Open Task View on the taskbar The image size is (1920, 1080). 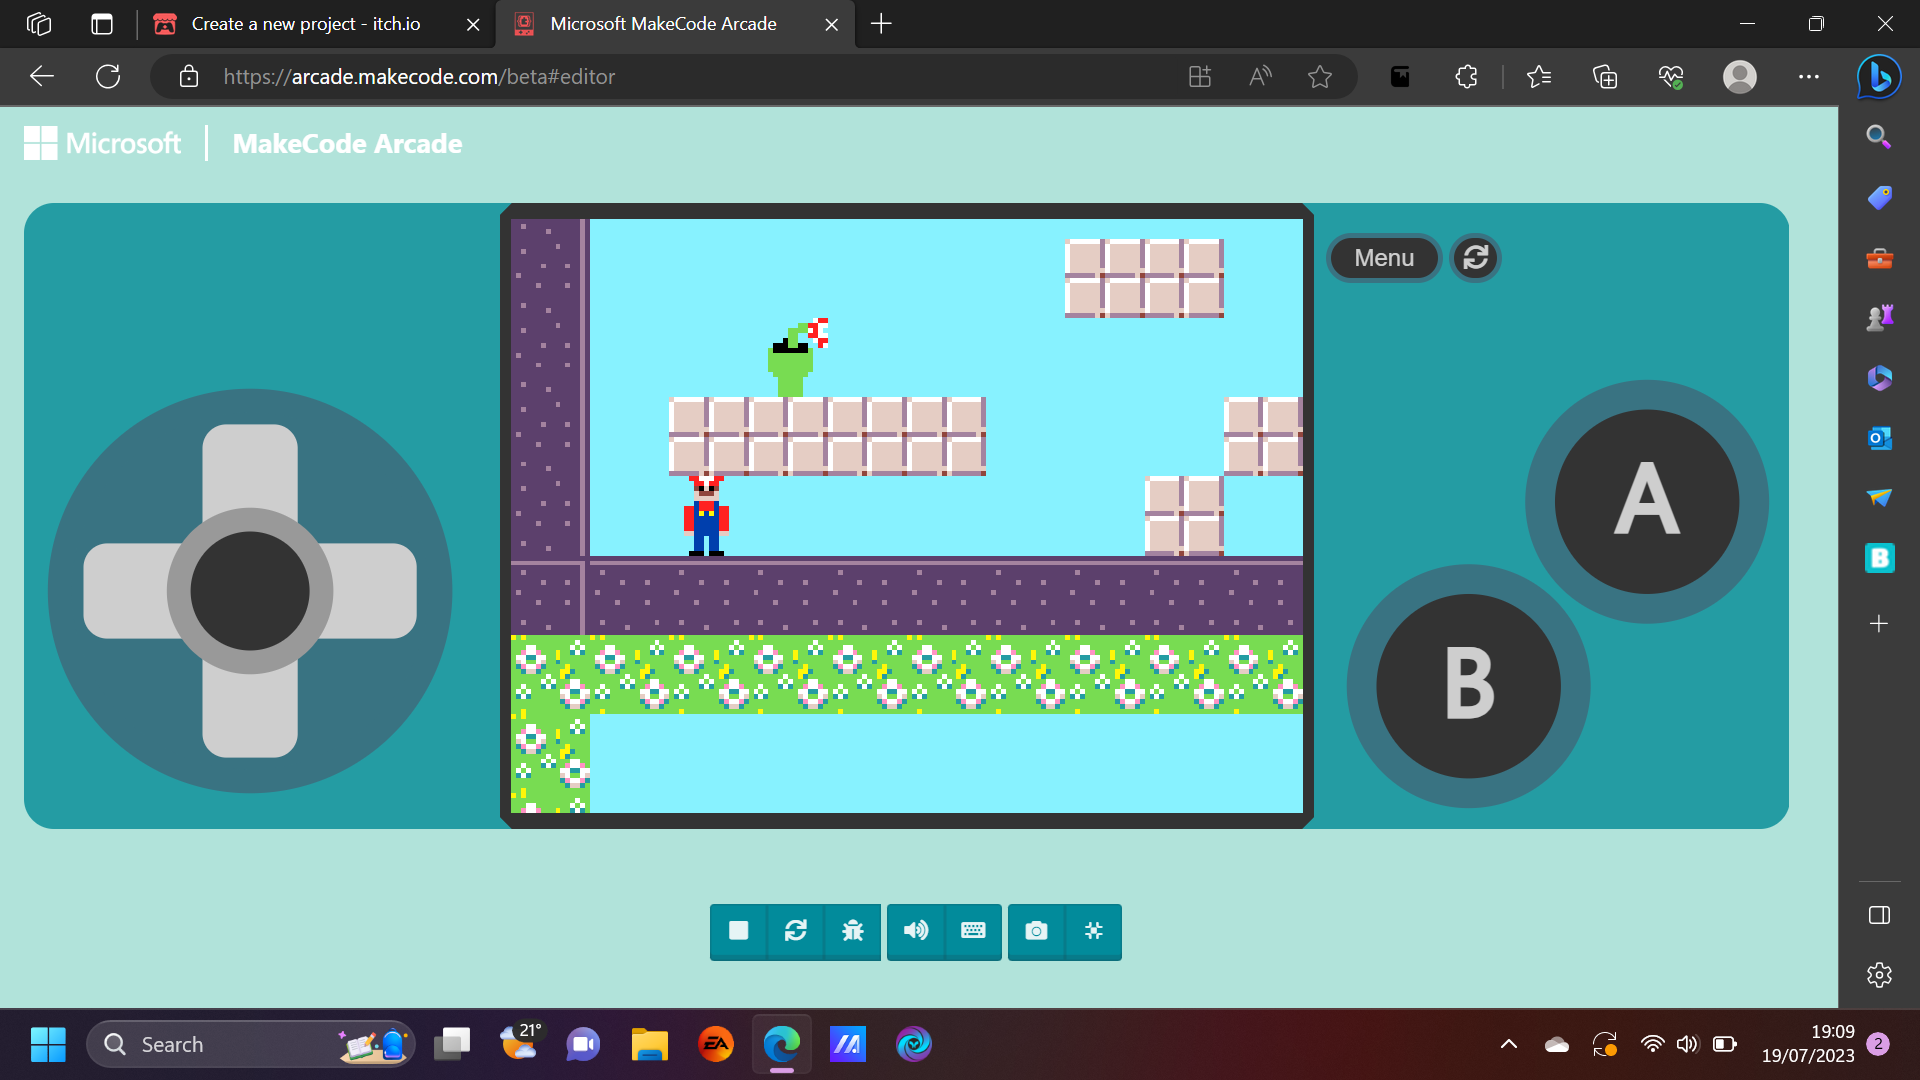[452, 1044]
